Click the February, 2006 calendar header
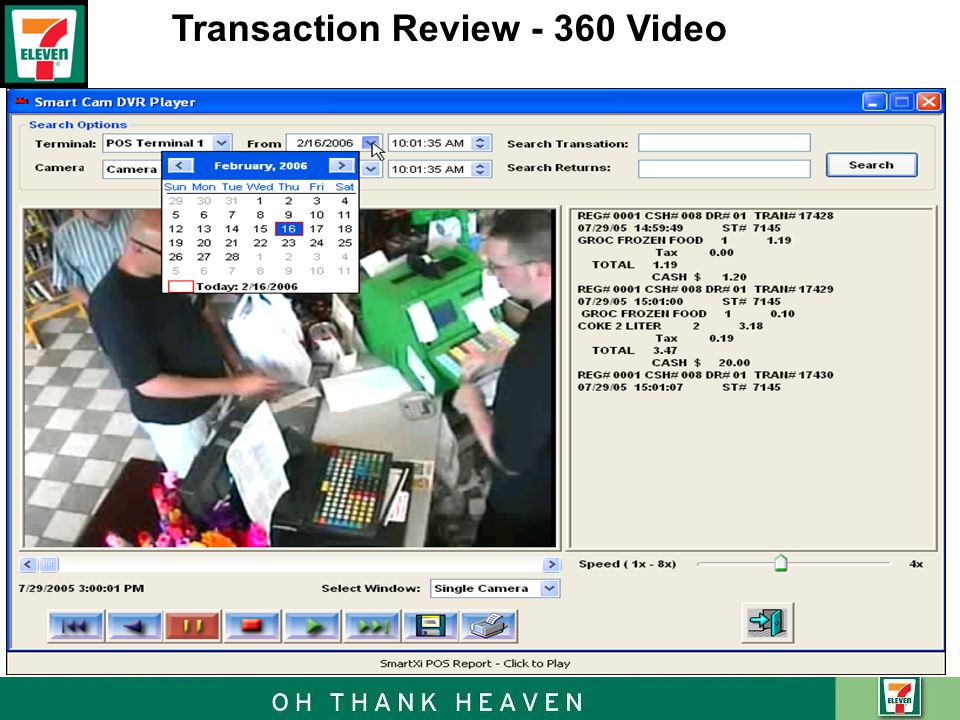The height and width of the screenshot is (720, 960). coord(261,166)
